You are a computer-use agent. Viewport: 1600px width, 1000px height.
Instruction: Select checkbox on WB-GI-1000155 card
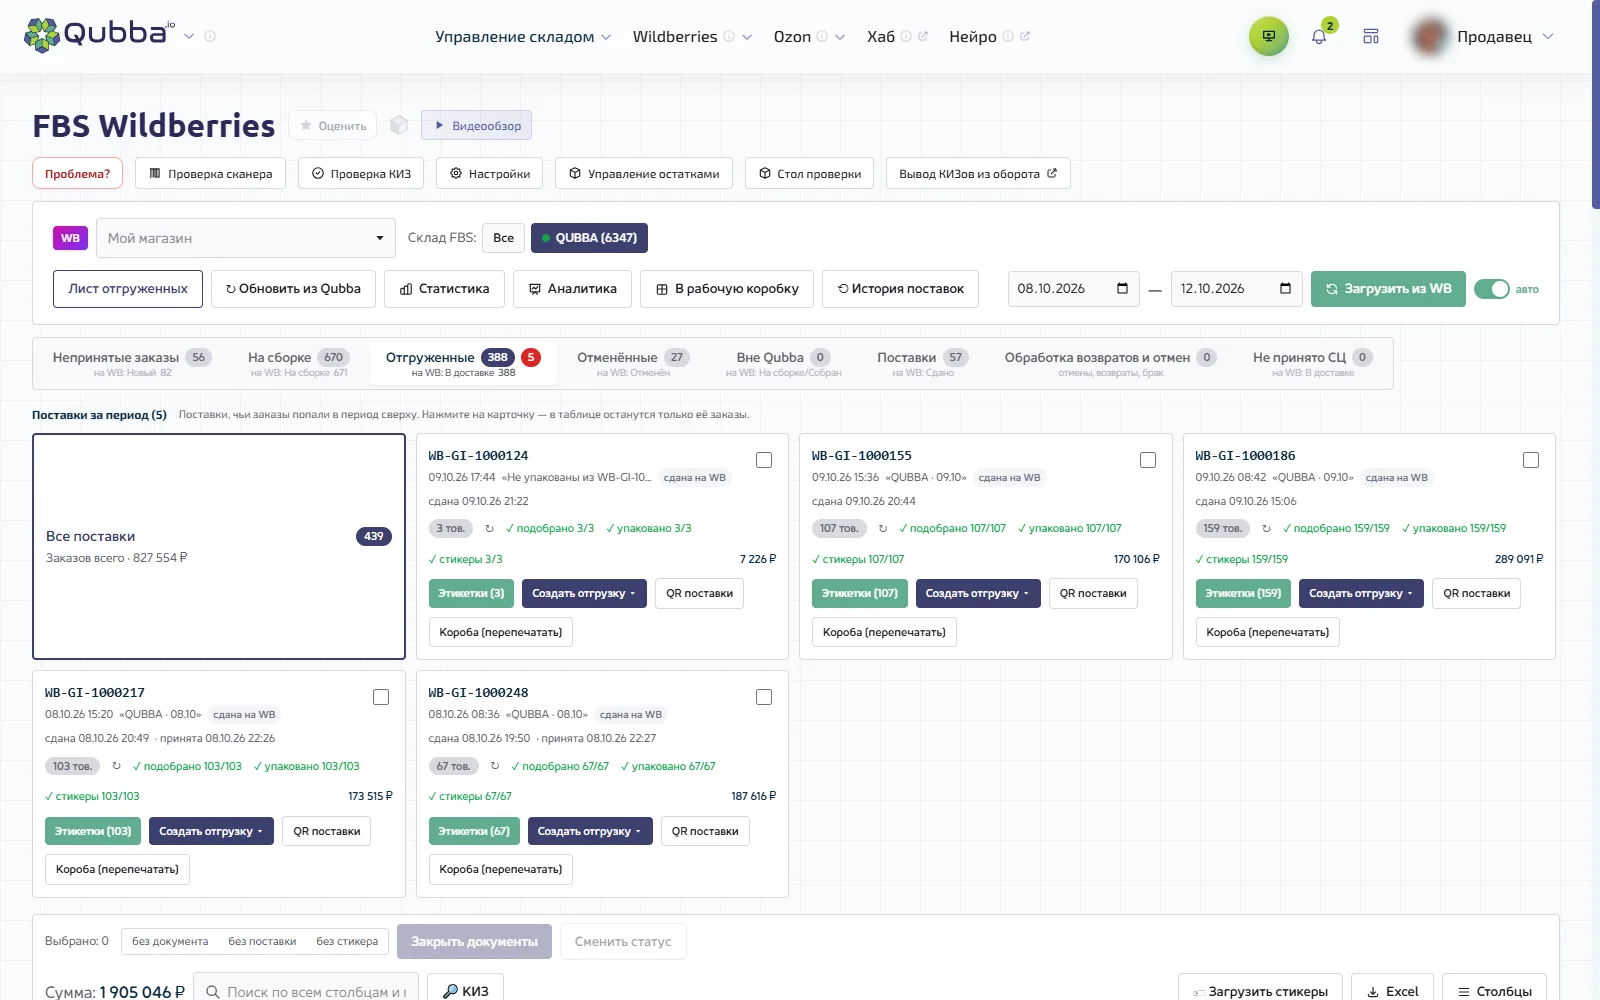point(1148,460)
